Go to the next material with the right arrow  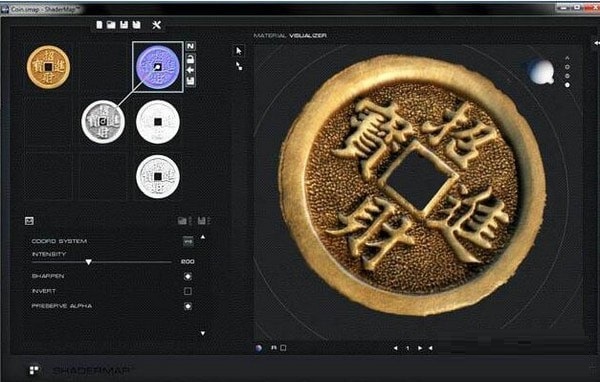click(x=420, y=348)
